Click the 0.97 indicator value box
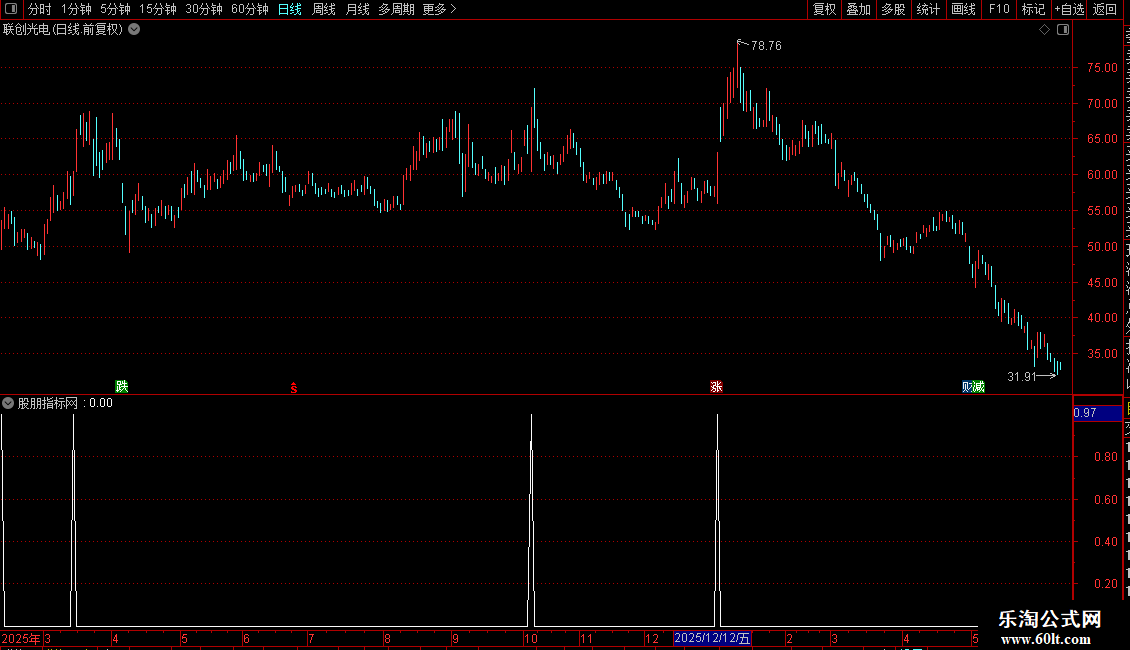Viewport: 1130px width, 650px height. pyautogui.click(x=1097, y=413)
